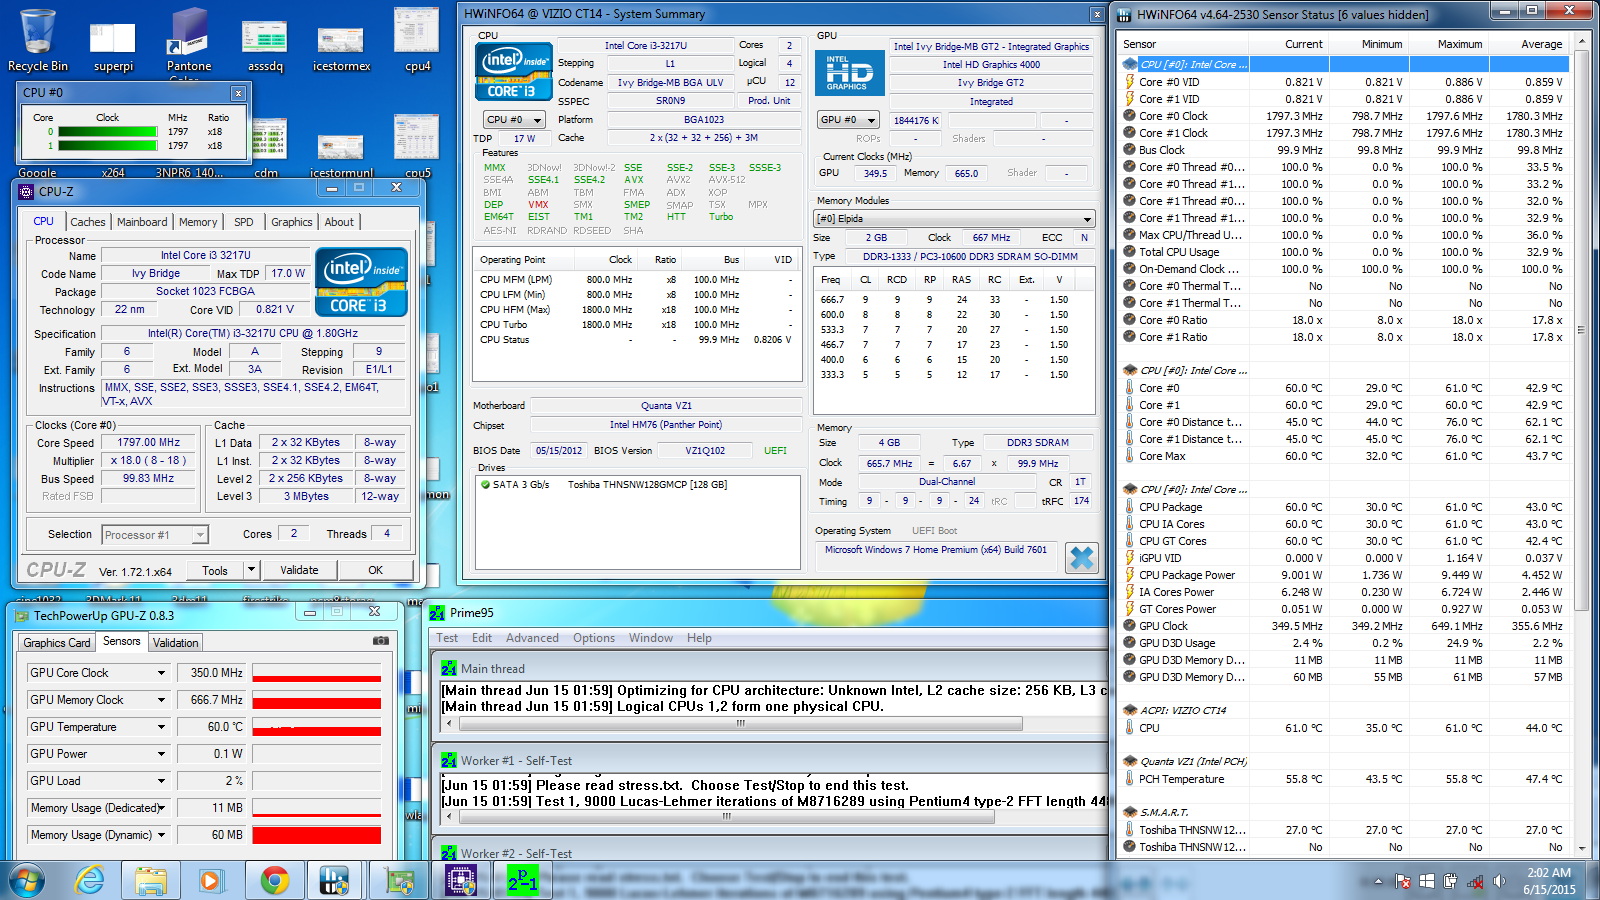Open the Test menu in Prime95
The image size is (1600, 900).
coord(447,638)
